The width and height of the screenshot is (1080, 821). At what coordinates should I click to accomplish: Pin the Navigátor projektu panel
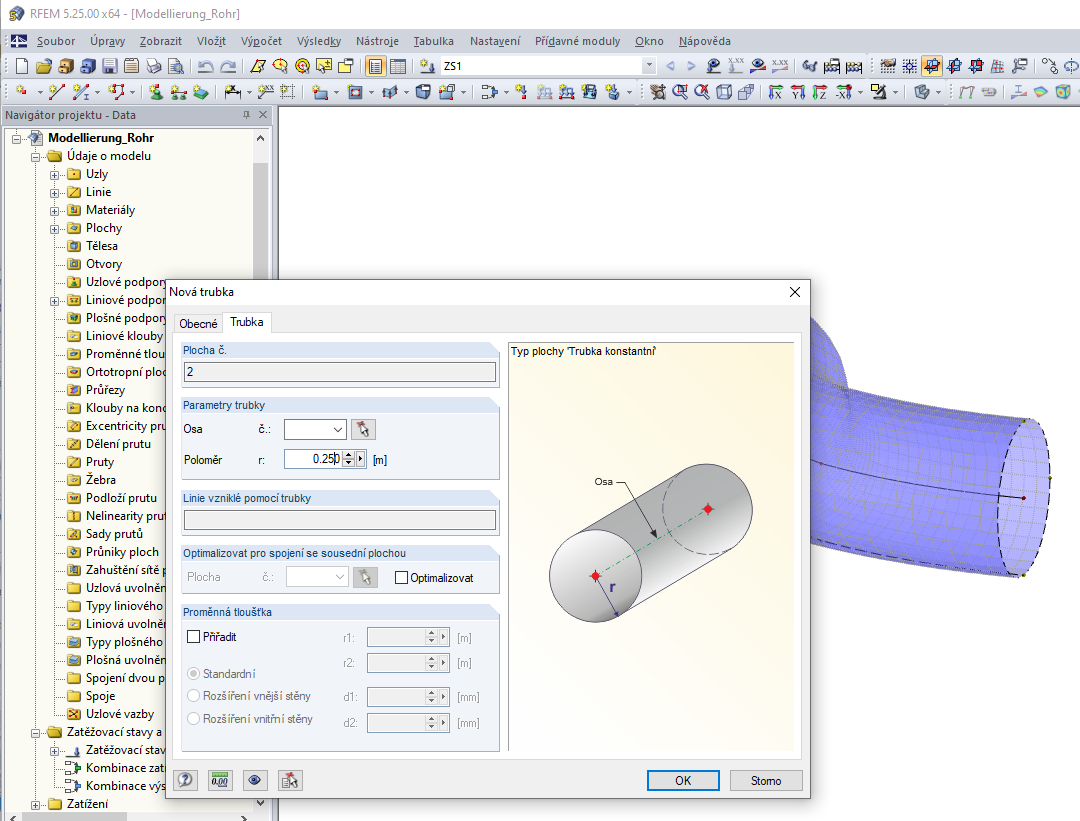[x=246, y=114]
